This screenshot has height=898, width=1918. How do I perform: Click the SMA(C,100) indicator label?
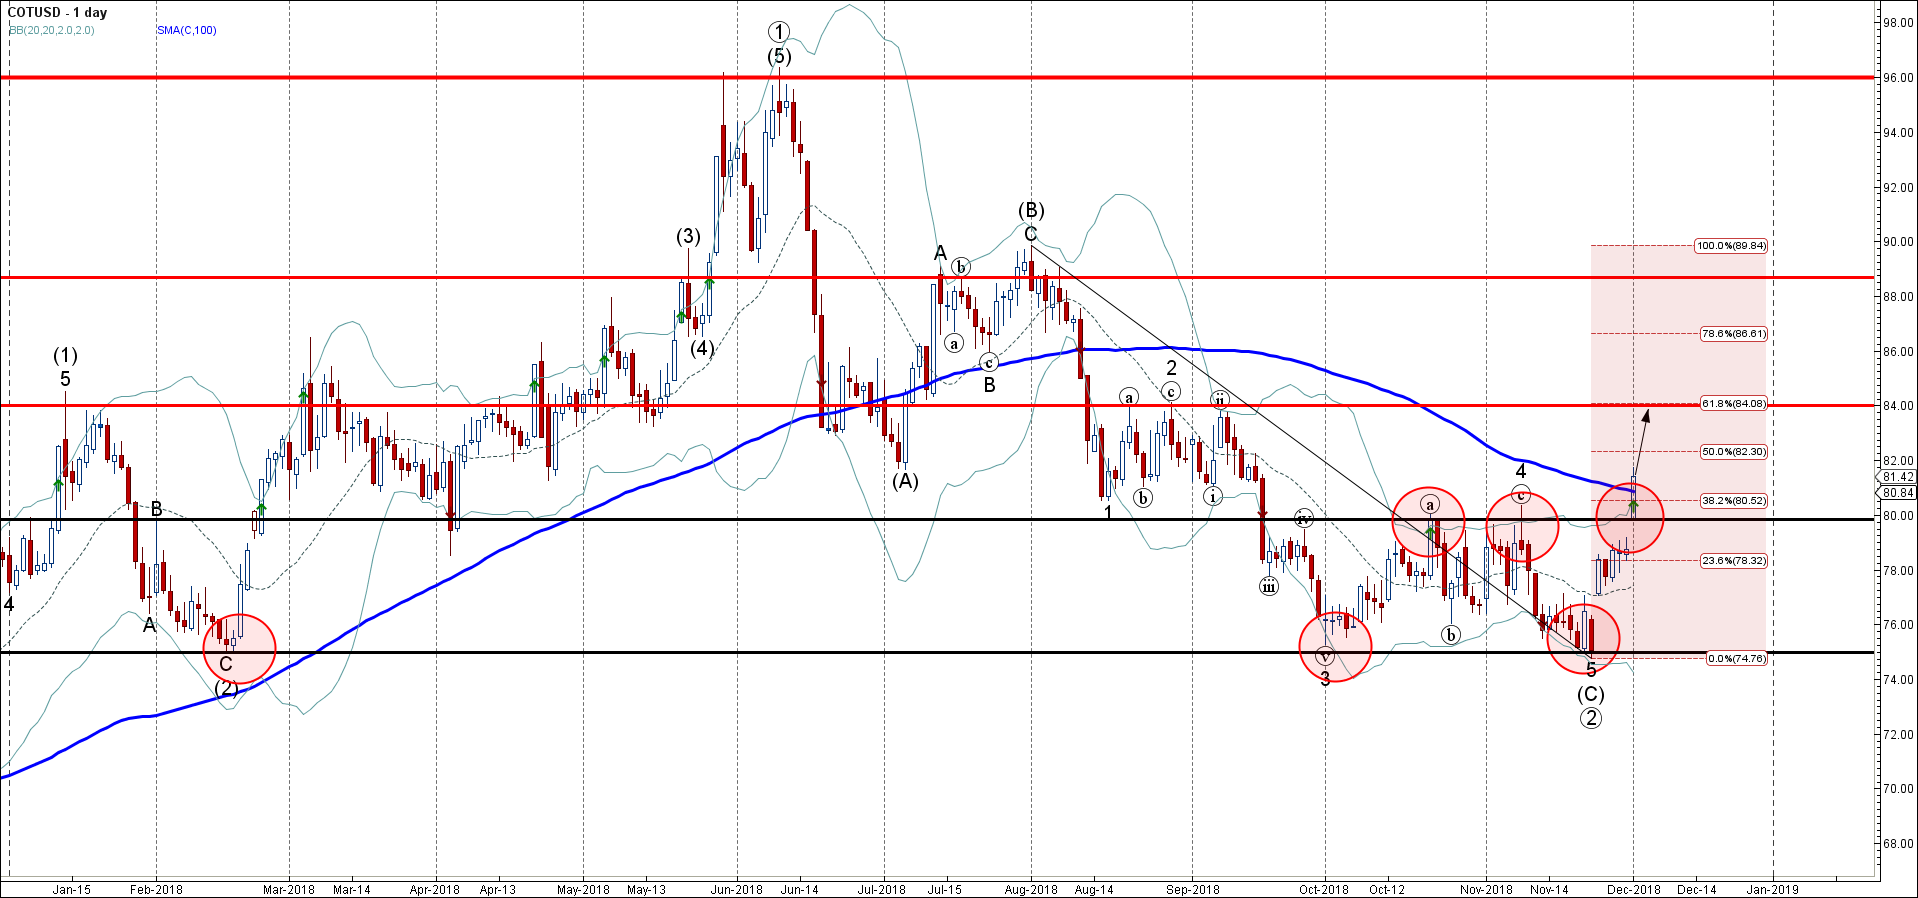click(x=186, y=30)
